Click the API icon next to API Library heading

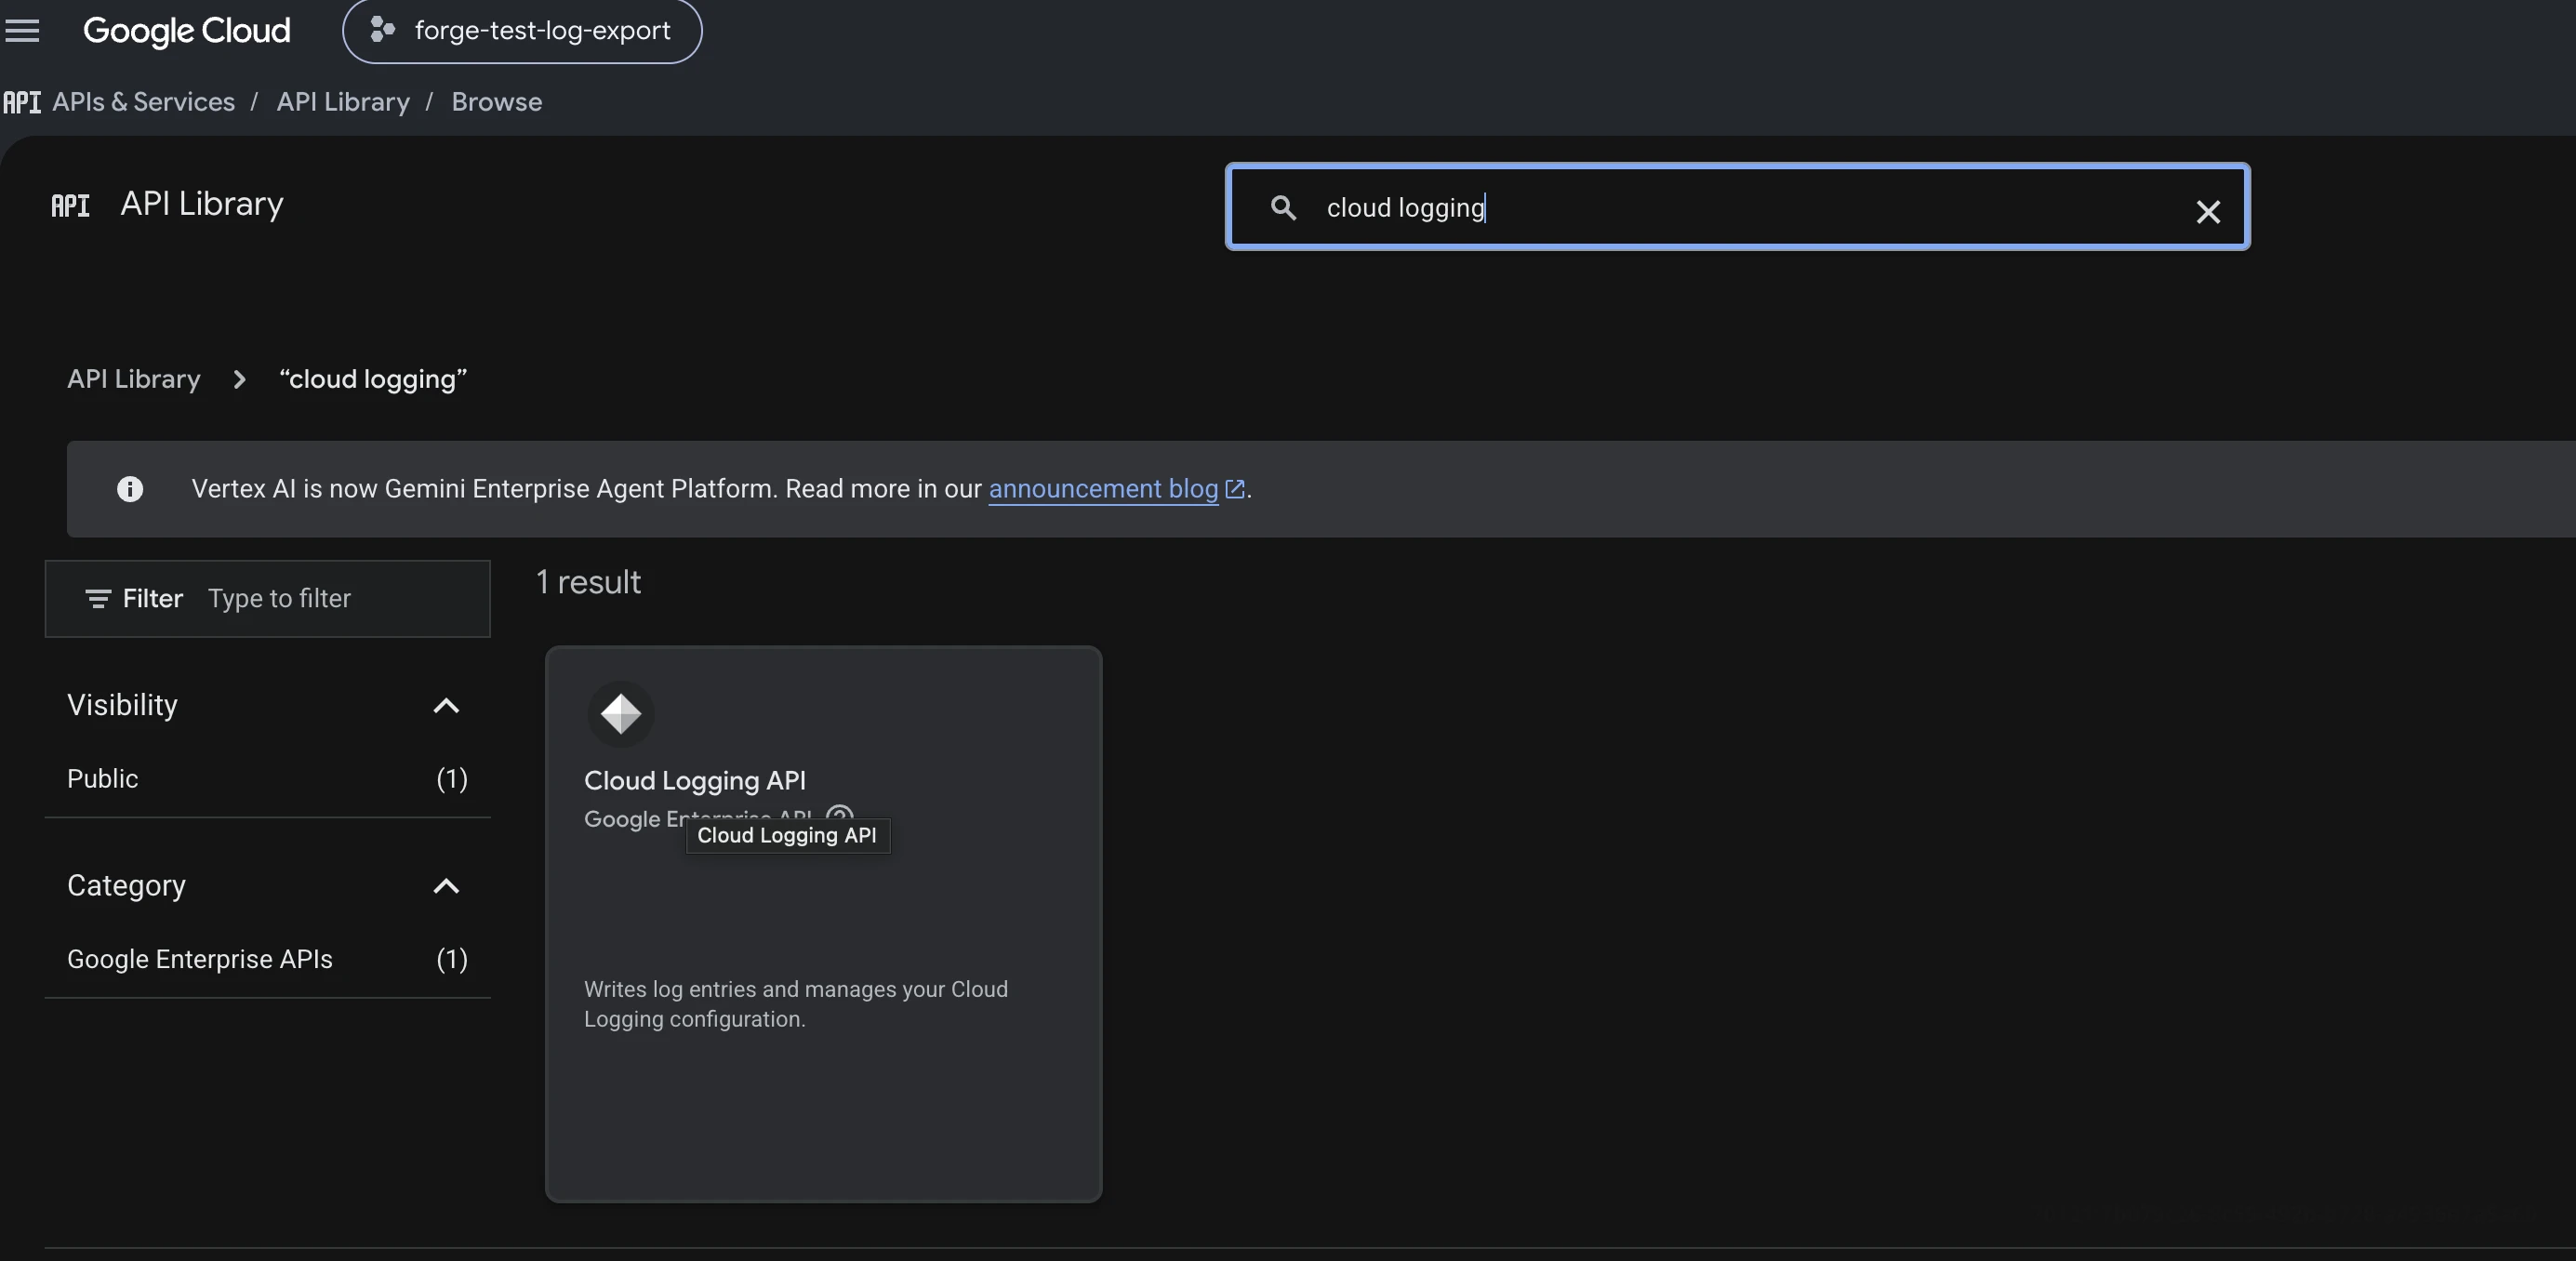point(70,206)
